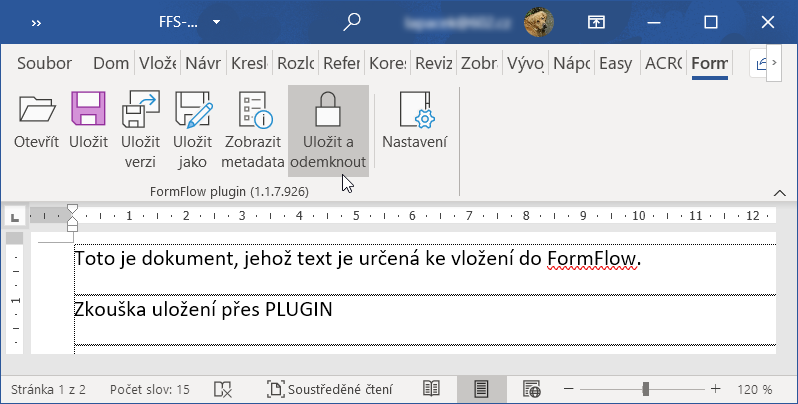798x404 pixels.
Task: Click the search magnifier in title bar
Action: (x=352, y=22)
